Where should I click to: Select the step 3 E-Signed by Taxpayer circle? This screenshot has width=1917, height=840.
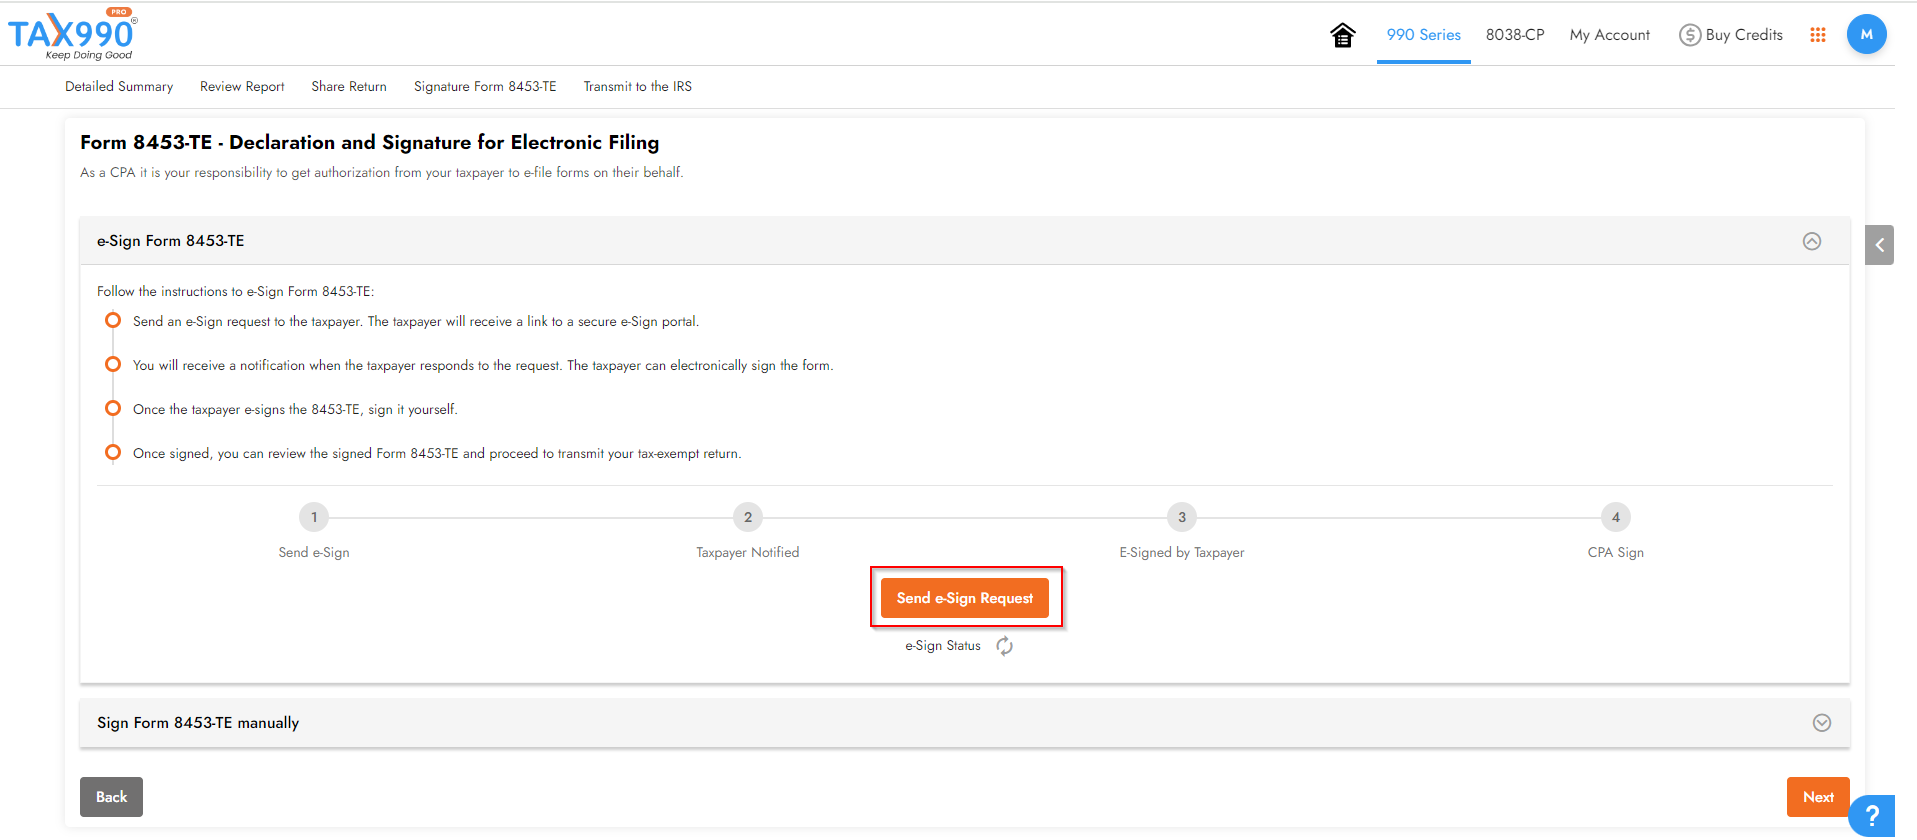[1181, 517]
